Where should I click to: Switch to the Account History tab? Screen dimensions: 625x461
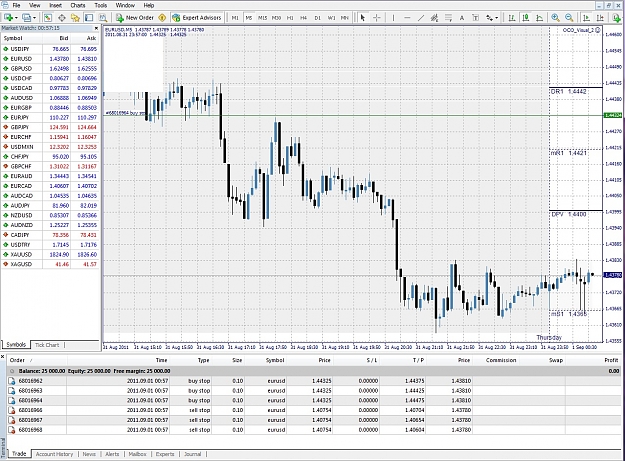(x=55, y=454)
